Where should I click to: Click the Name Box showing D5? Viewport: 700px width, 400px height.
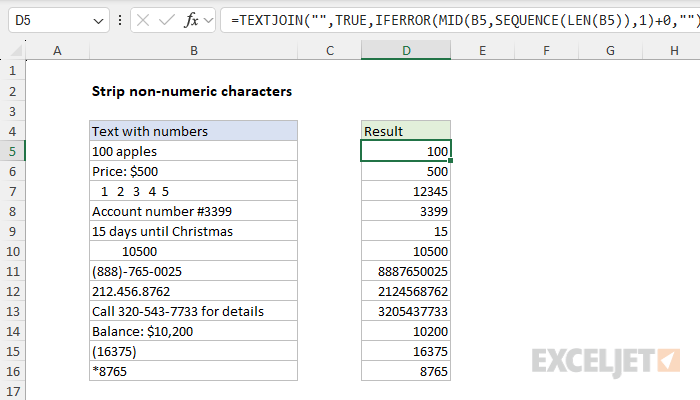tap(59, 20)
